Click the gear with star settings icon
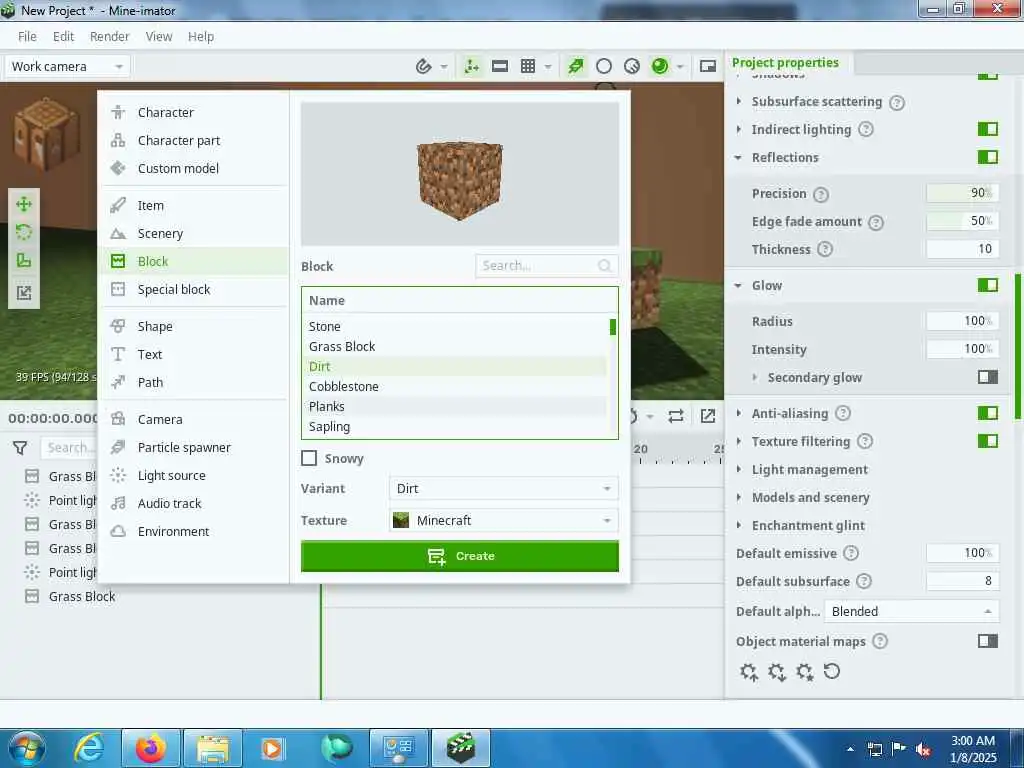This screenshot has width=1024, height=768. (x=805, y=672)
